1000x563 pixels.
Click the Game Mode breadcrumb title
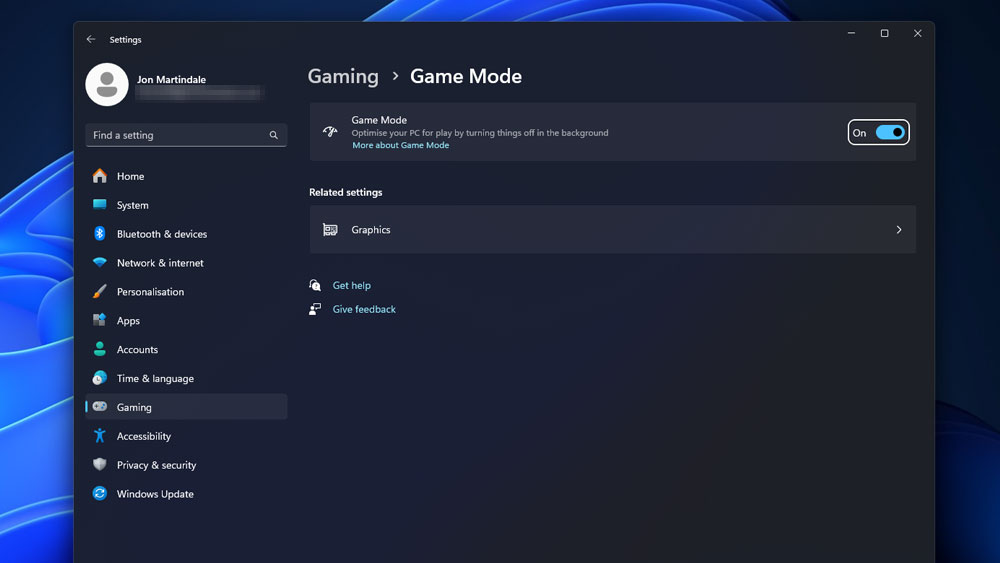pos(466,77)
